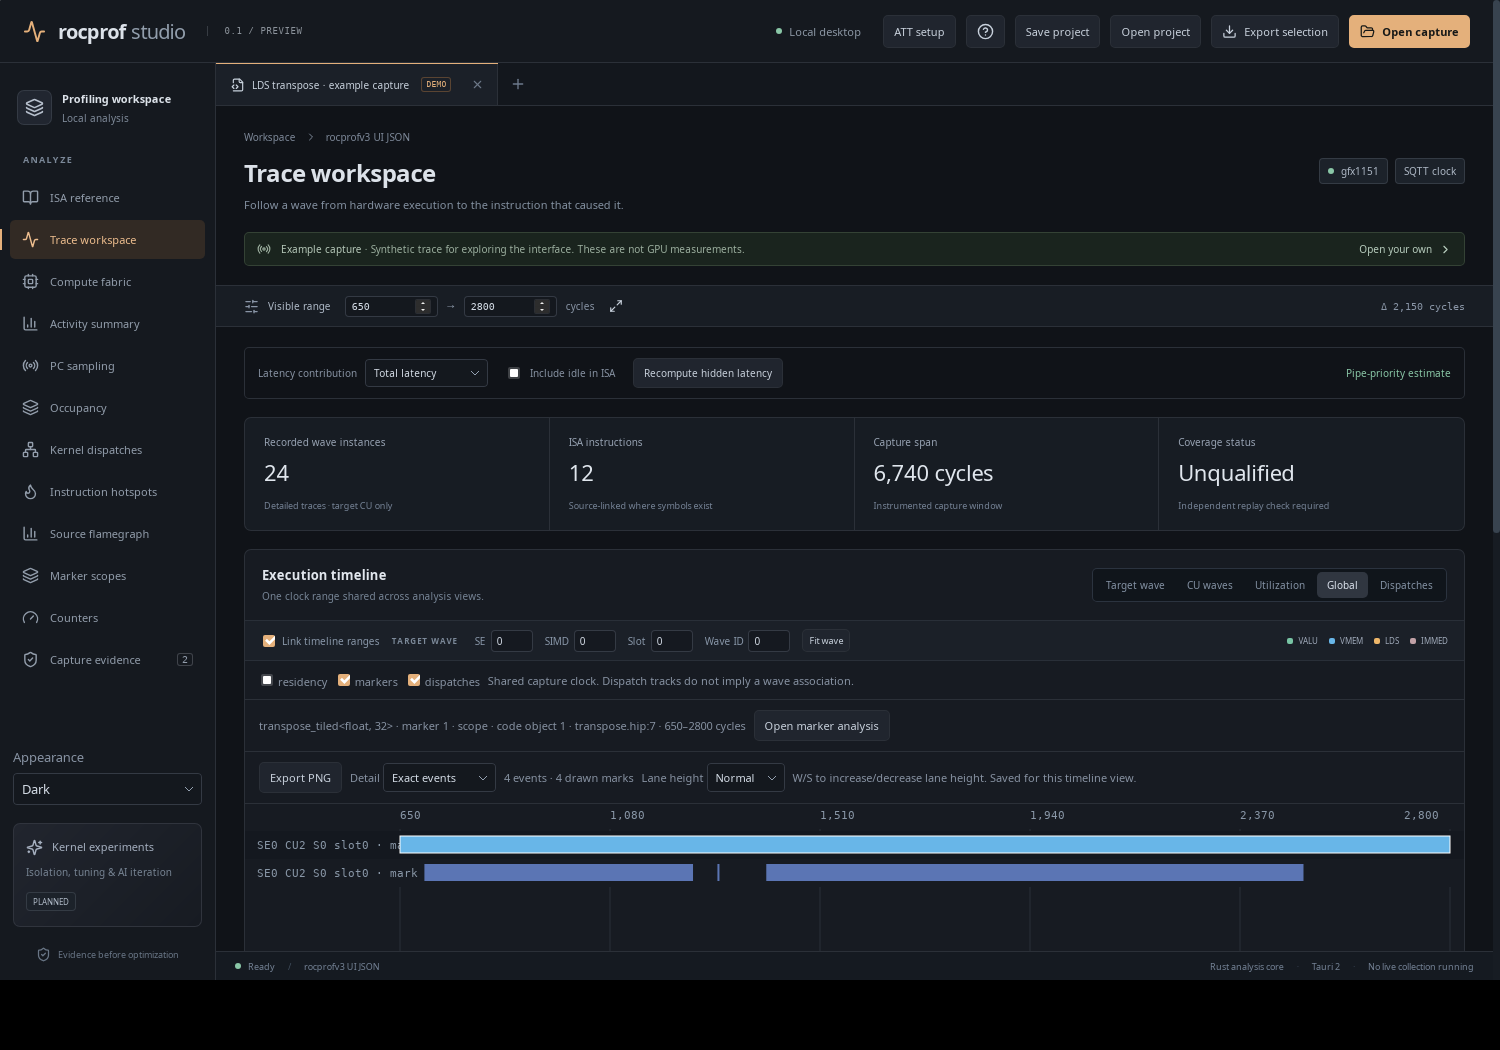Click stepper on visible range start 650

point(423,306)
